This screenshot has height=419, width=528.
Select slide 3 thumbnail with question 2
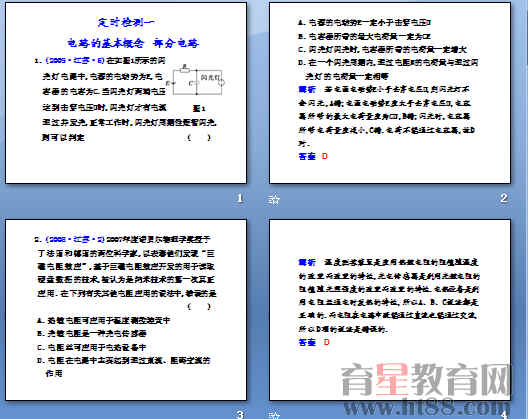(126, 310)
